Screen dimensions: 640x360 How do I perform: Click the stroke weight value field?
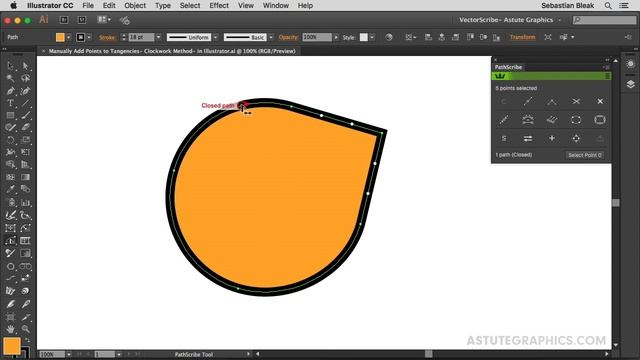tap(141, 37)
